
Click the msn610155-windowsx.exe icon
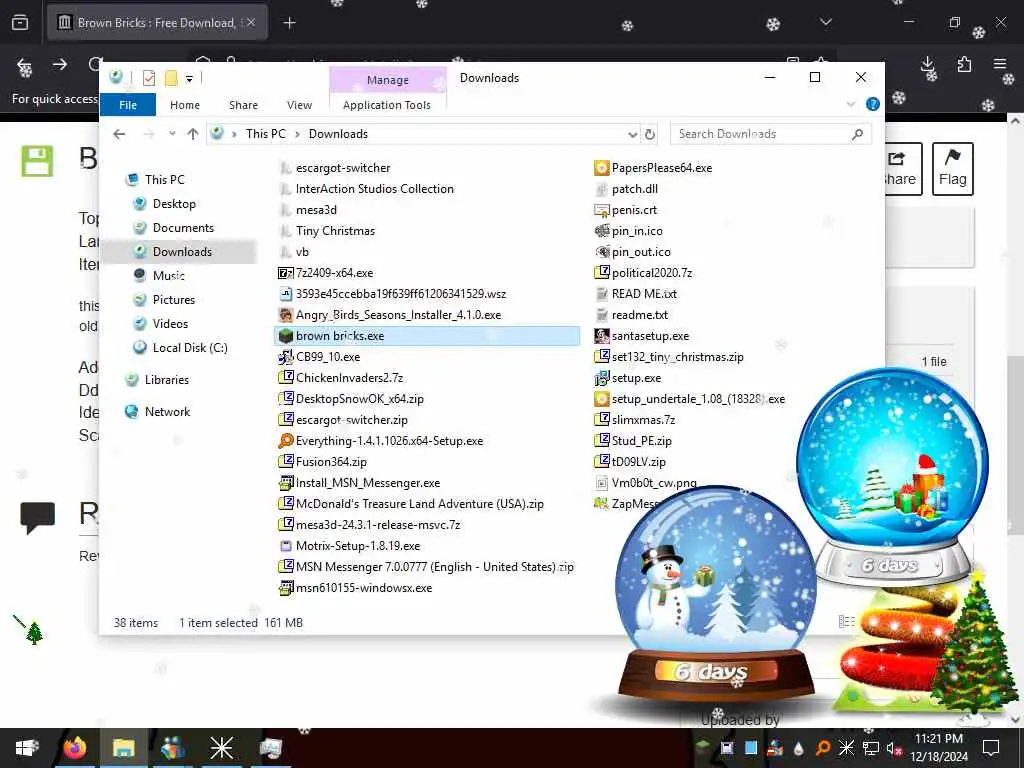pyautogui.click(x=285, y=588)
